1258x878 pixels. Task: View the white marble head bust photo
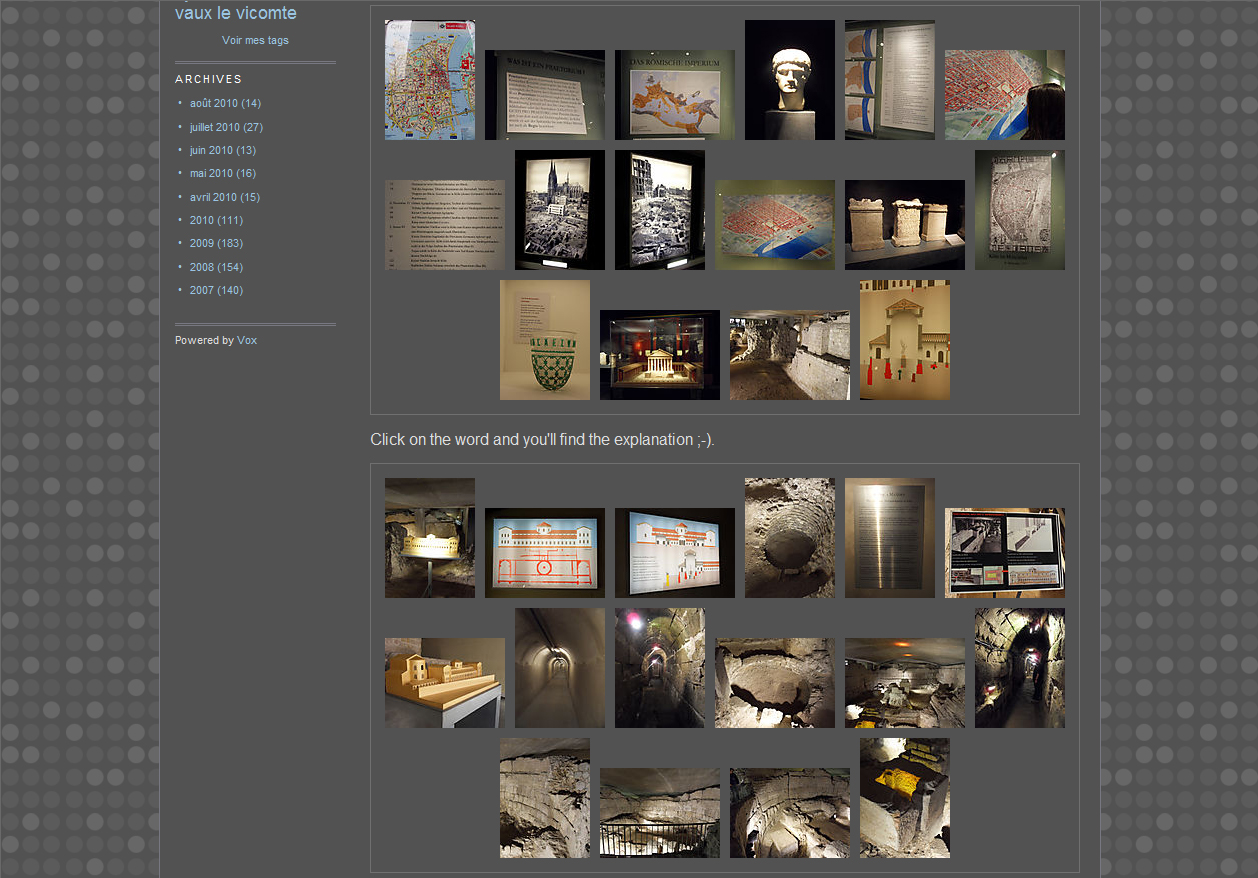[x=789, y=80]
